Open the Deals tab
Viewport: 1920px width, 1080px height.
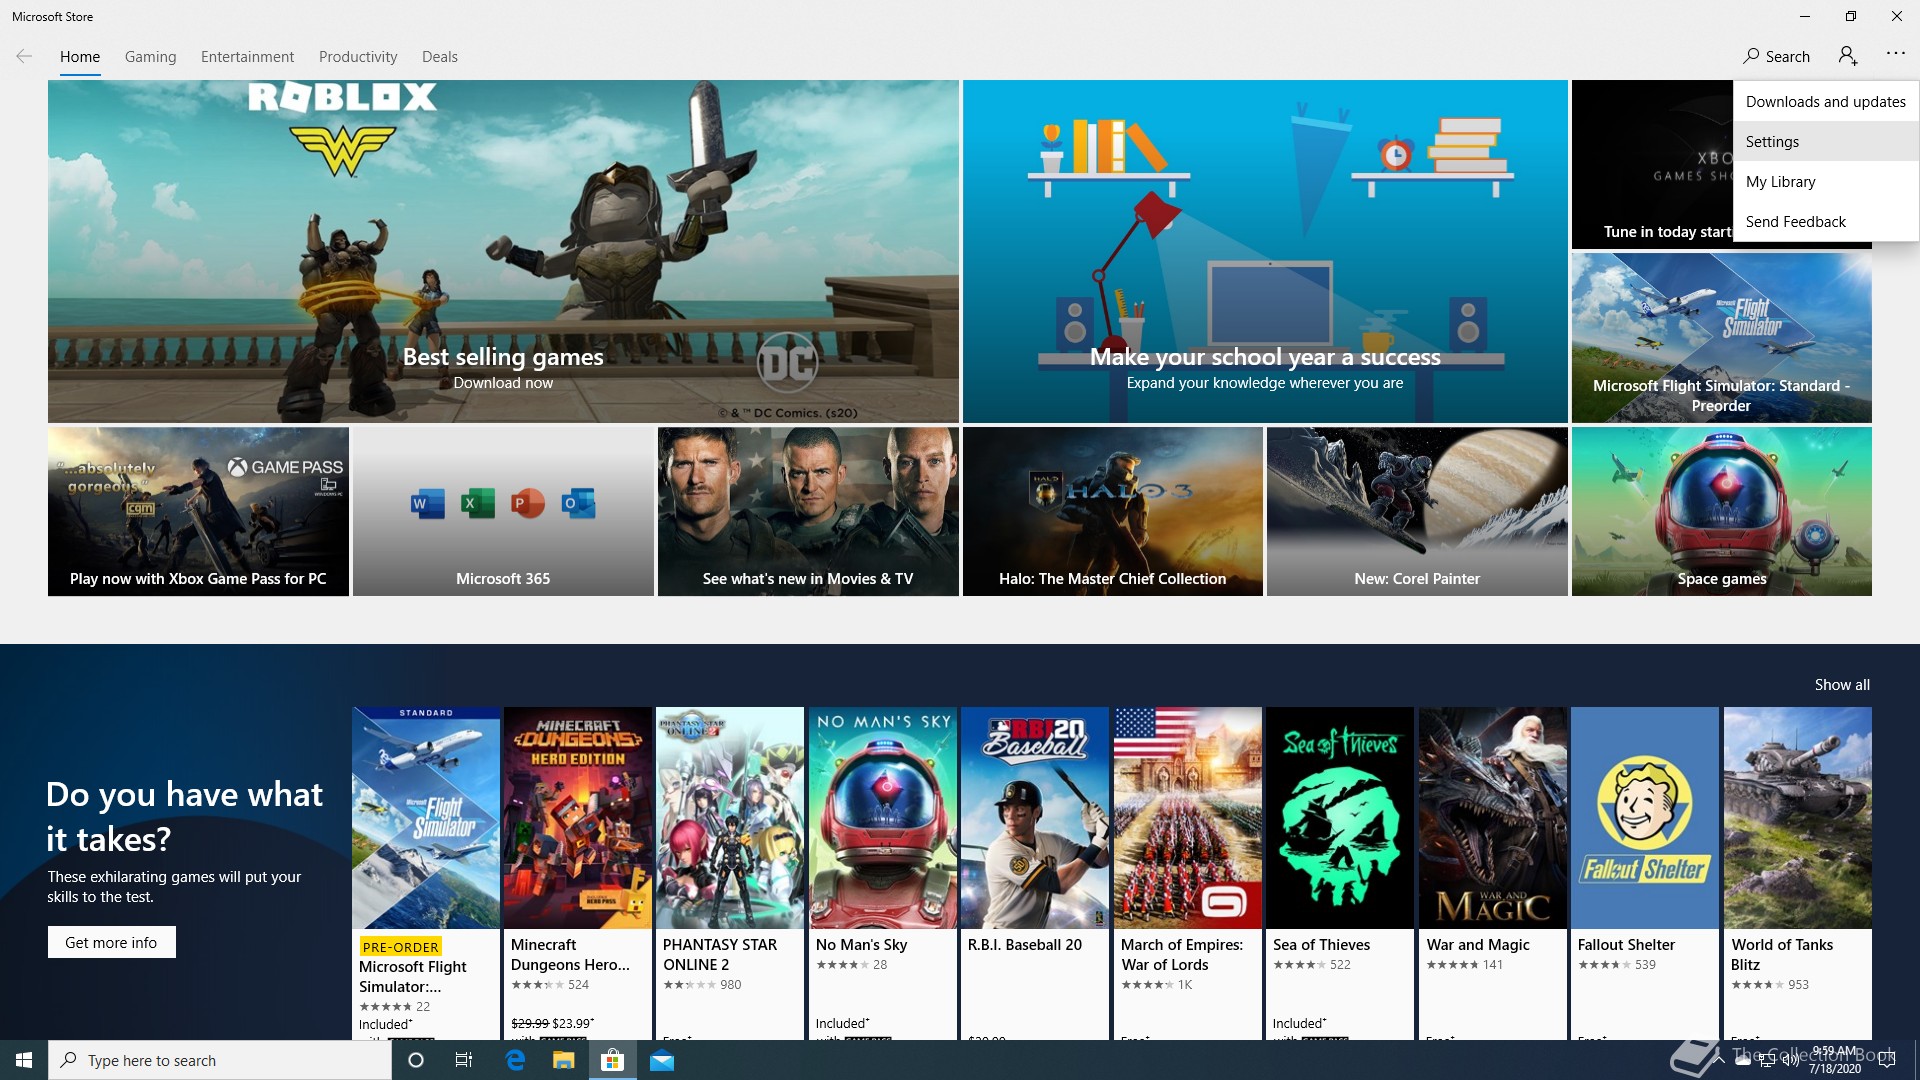(440, 57)
